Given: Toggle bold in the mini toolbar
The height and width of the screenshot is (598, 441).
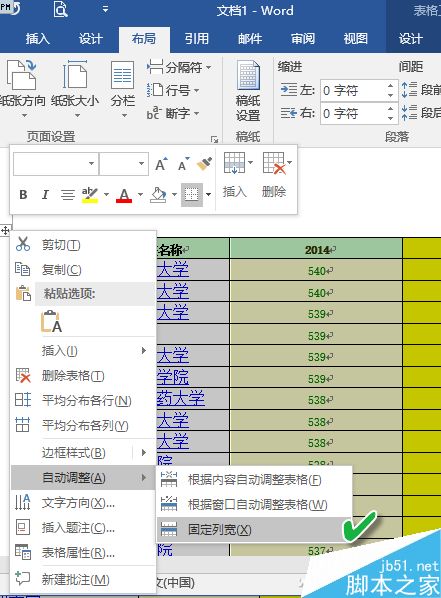Looking at the screenshot, I should coord(23,195).
